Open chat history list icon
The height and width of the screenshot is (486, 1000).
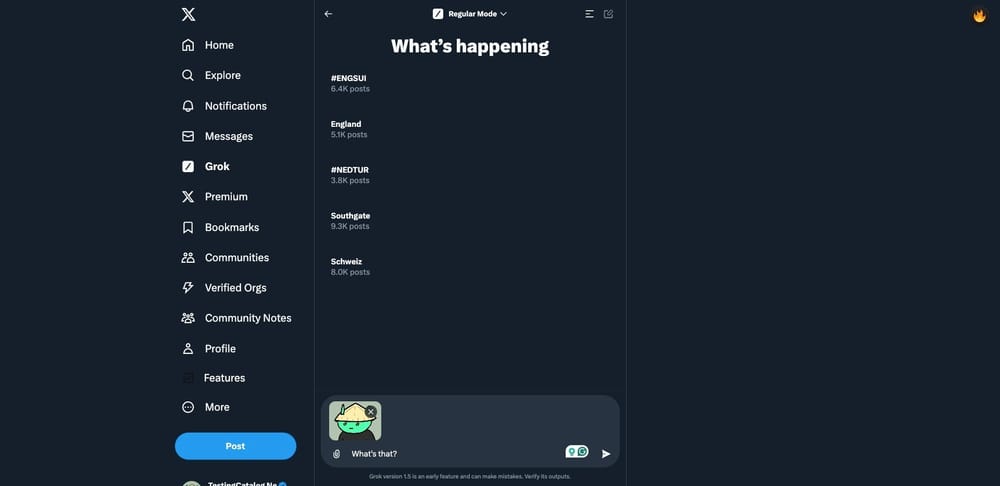coord(590,14)
